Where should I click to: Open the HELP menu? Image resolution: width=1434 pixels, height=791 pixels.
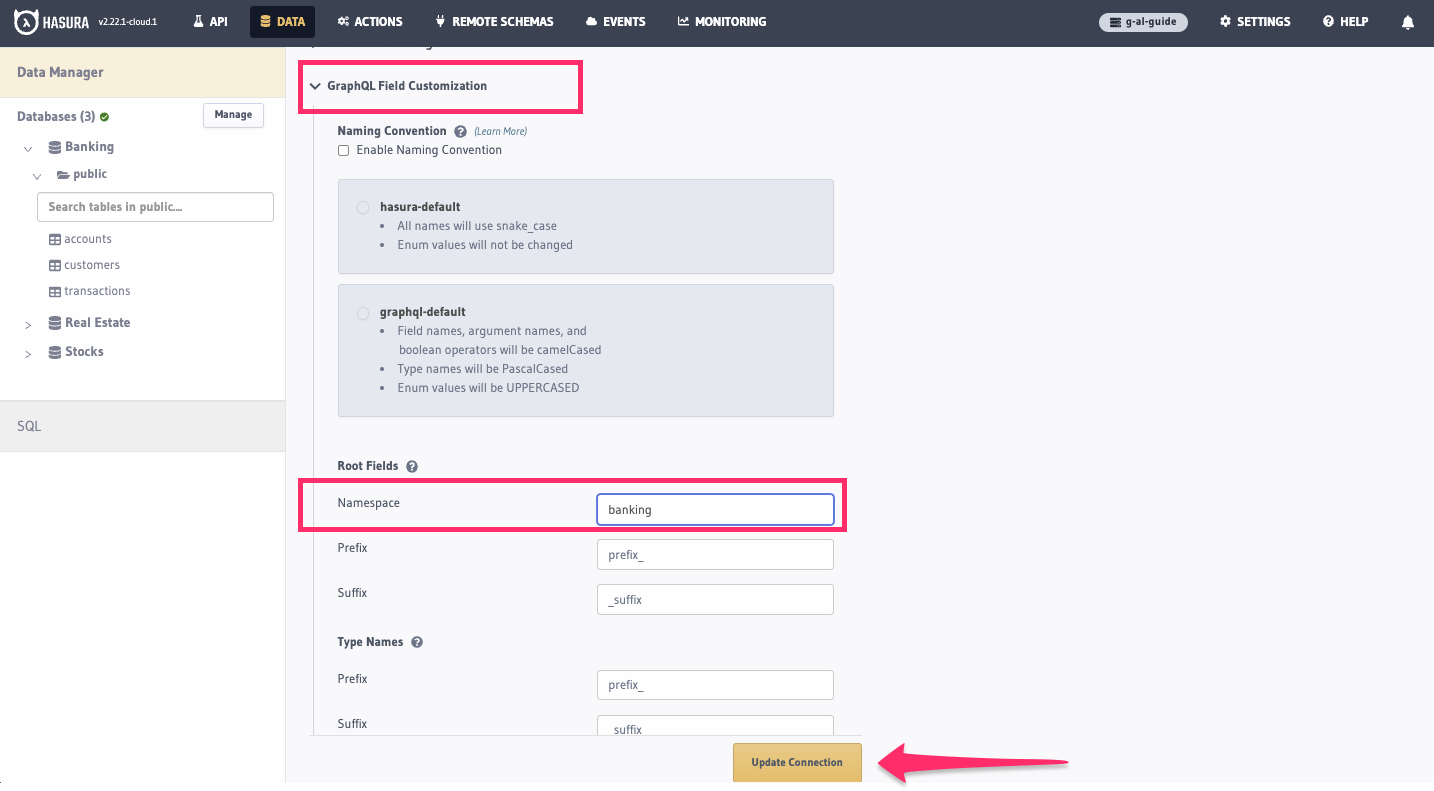point(1345,21)
